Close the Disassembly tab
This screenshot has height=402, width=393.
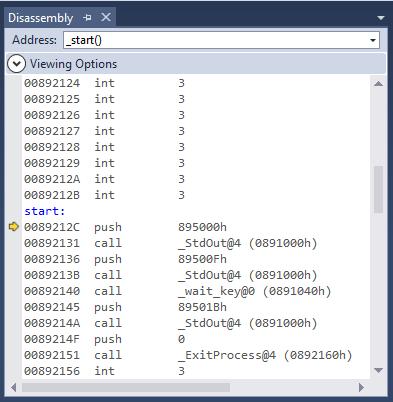click(x=106, y=17)
